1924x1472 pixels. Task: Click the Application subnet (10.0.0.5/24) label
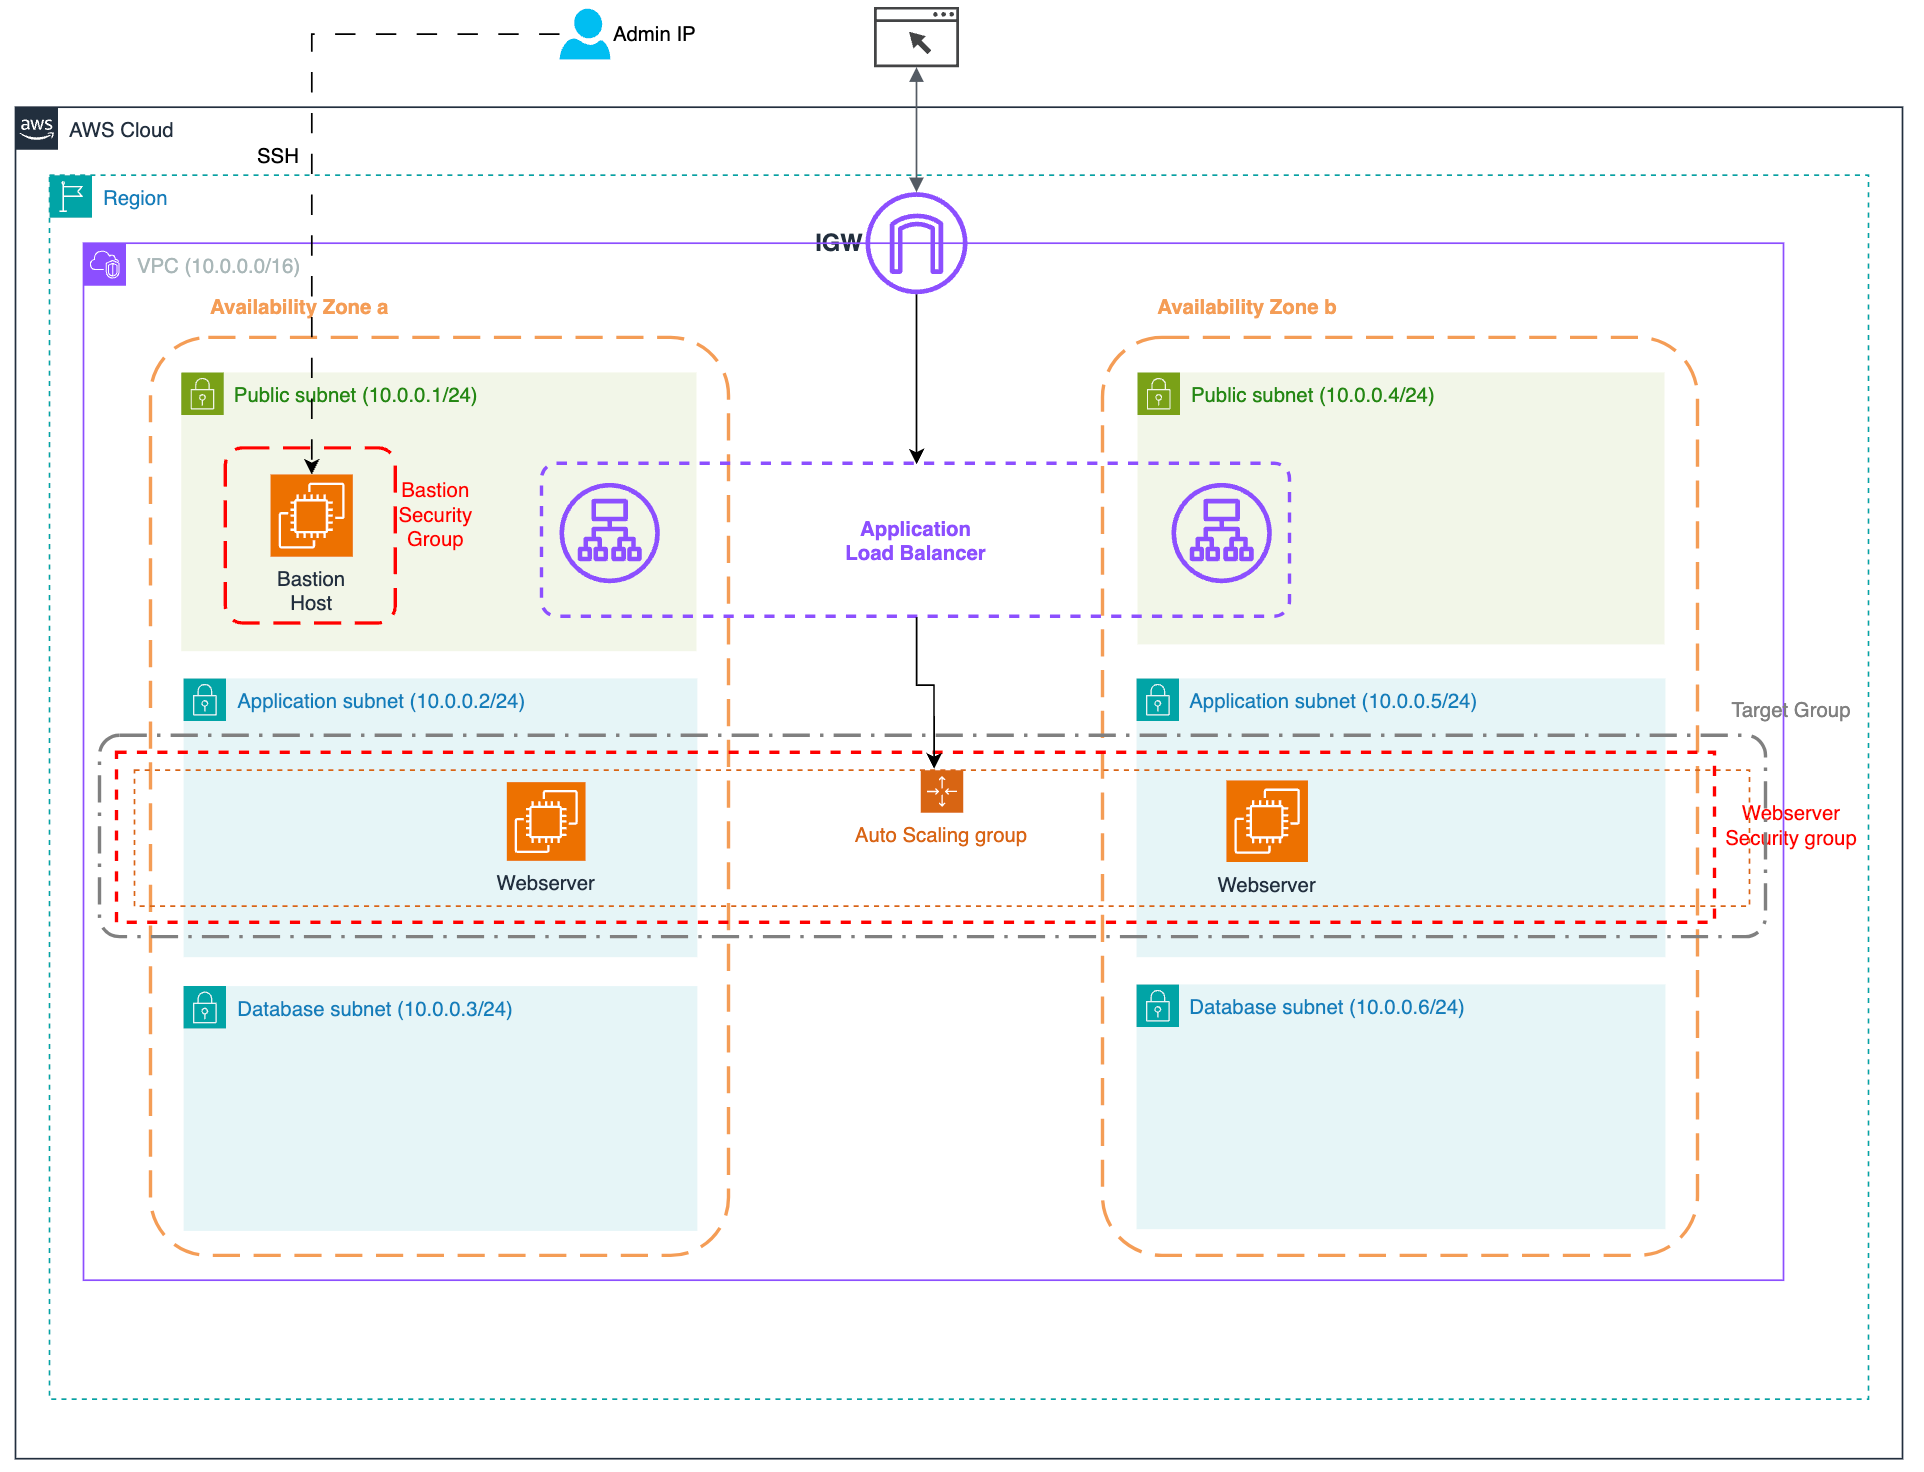(x=1333, y=701)
